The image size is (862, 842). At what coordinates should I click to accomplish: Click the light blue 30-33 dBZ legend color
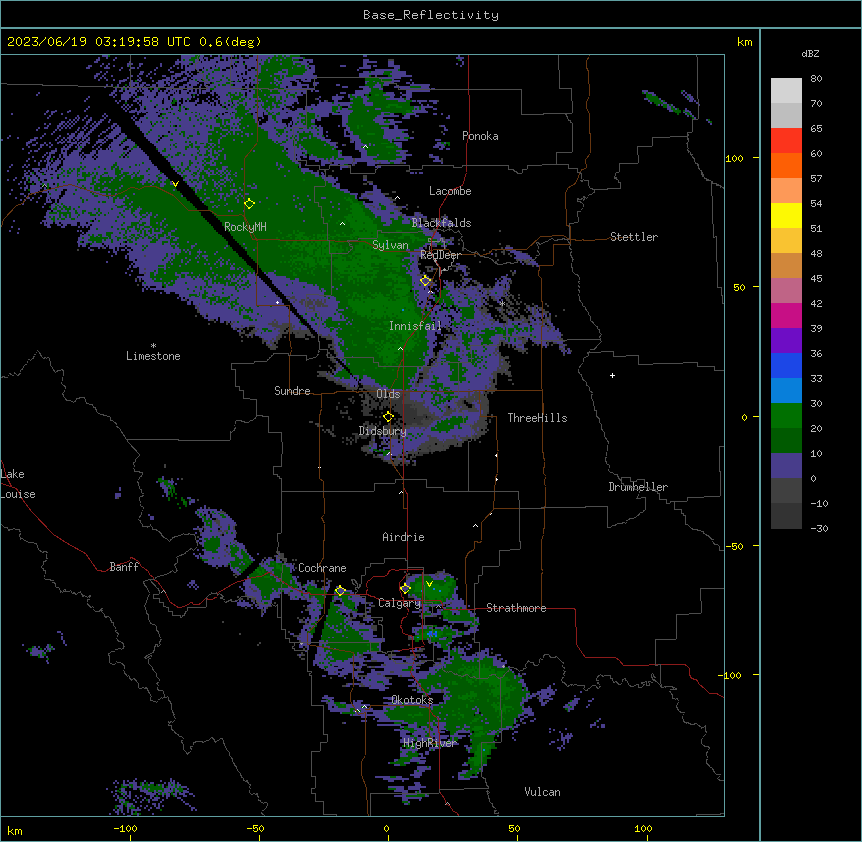(x=786, y=391)
